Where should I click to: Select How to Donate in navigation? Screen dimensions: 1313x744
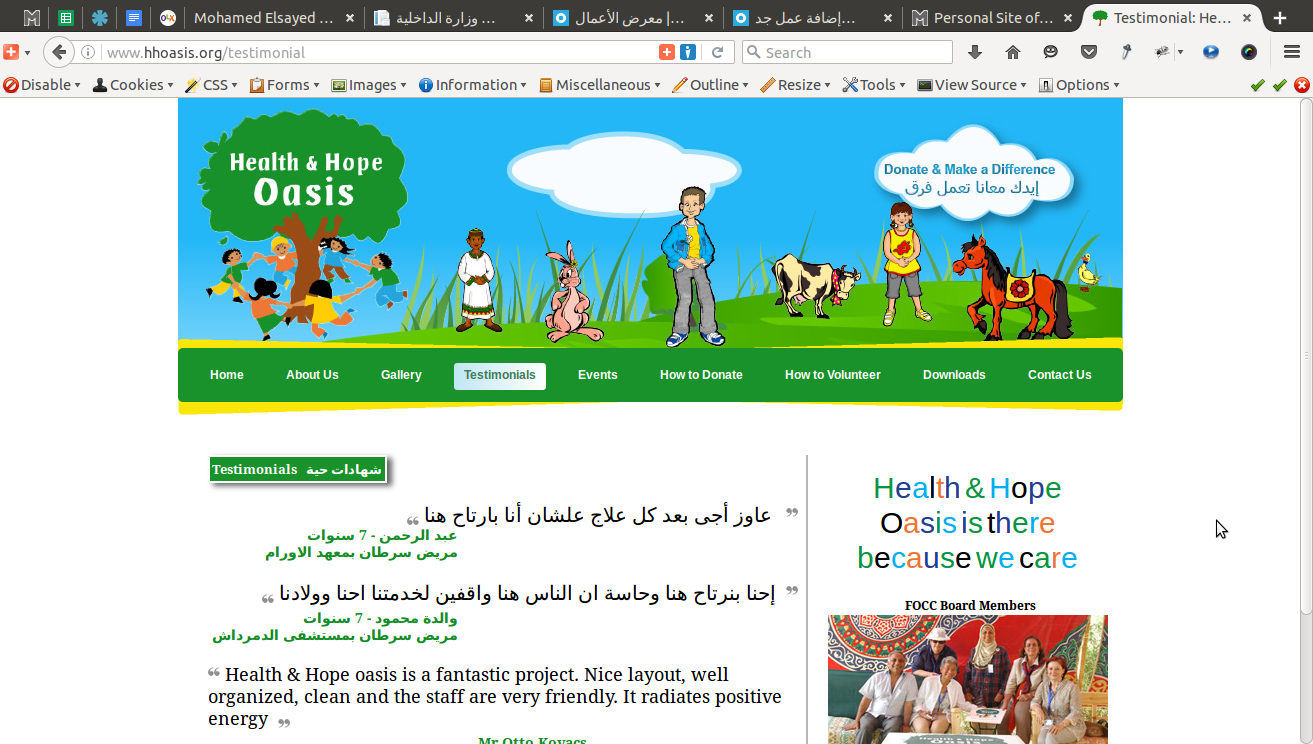[701, 375]
